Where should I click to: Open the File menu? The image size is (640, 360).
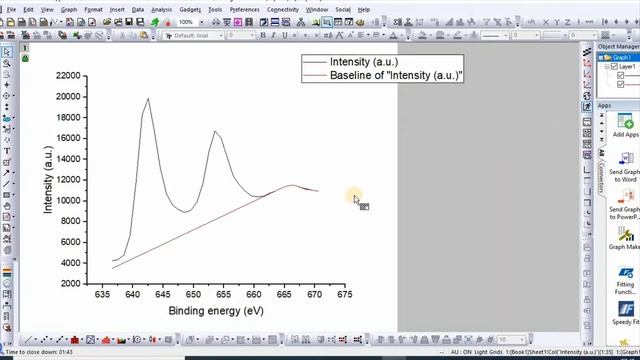(11, 9)
